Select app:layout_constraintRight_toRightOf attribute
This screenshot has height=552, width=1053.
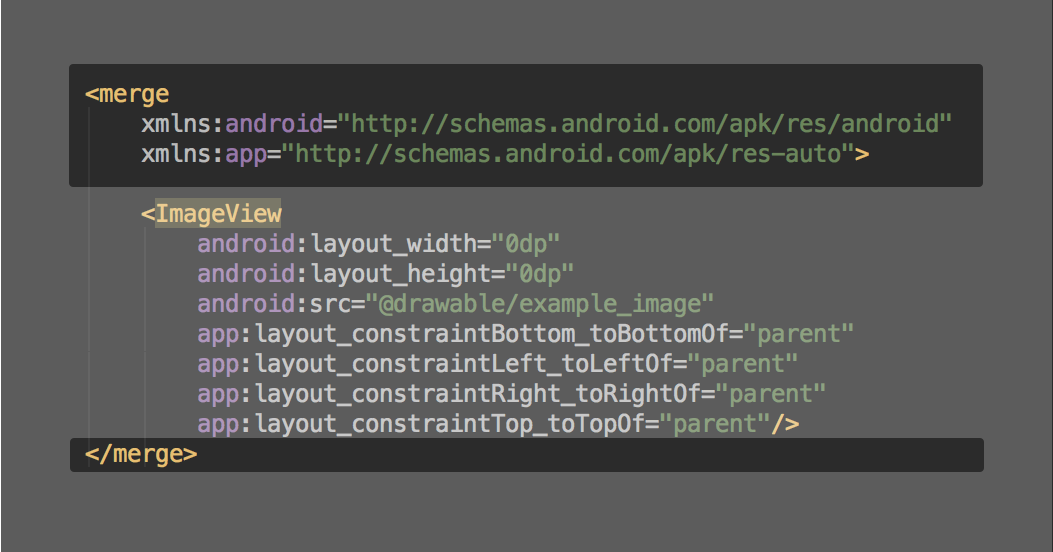point(449,394)
